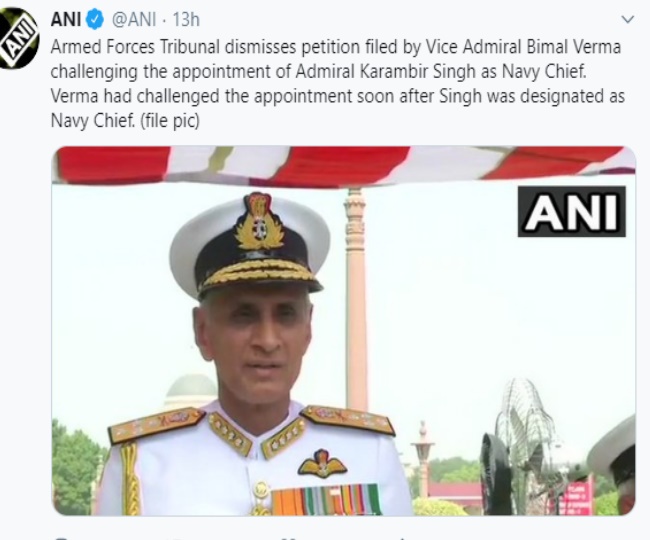The height and width of the screenshot is (540, 650).
Task: Click the ANI watermark in the photo
Action: [572, 212]
